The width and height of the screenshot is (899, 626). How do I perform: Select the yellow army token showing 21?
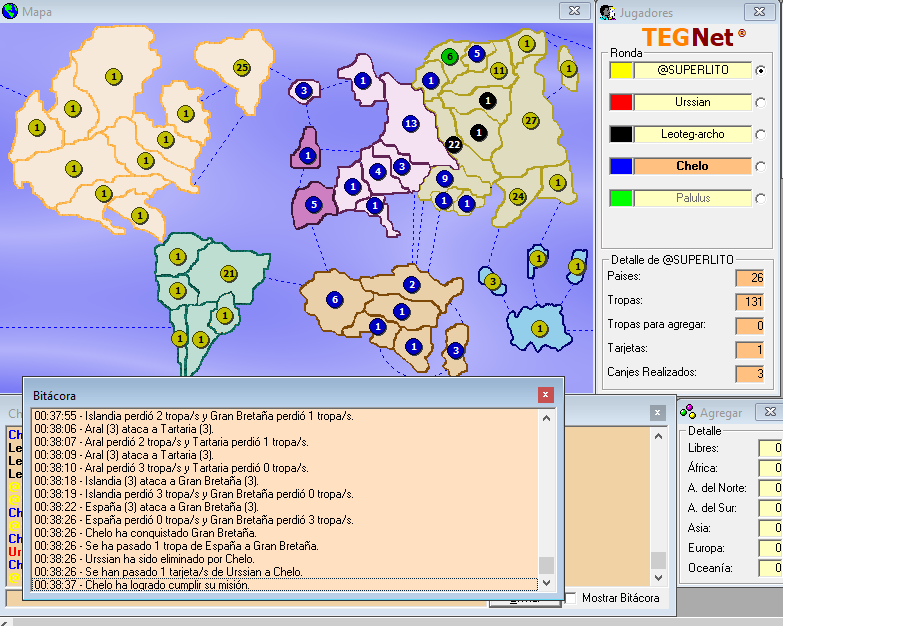[229, 274]
